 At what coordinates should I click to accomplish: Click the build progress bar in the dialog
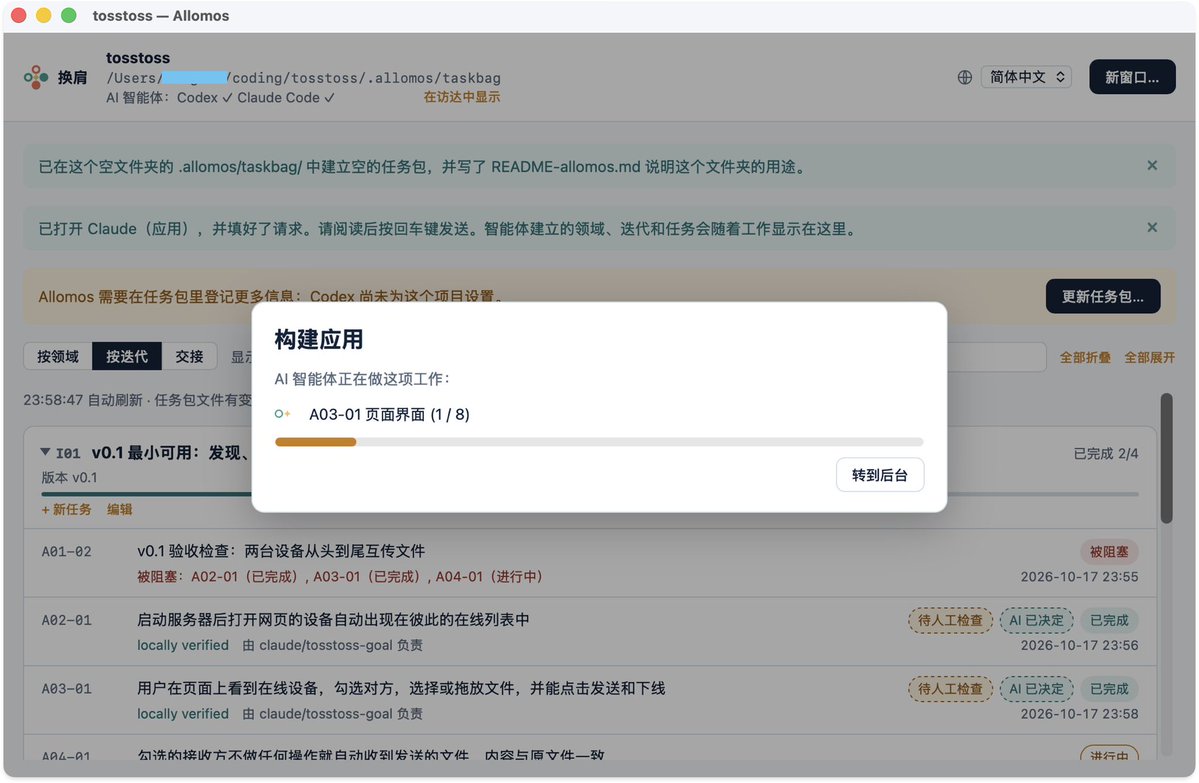click(599, 442)
